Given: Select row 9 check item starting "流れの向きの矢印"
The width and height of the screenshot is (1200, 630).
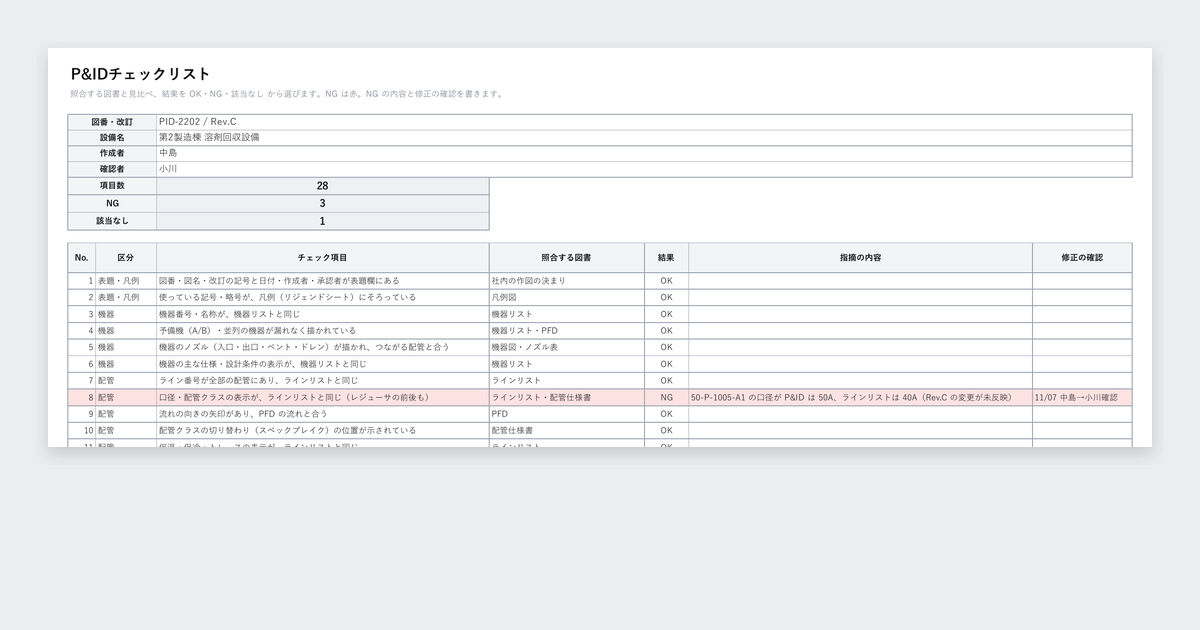Looking at the screenshot, I should coord(323,414).
